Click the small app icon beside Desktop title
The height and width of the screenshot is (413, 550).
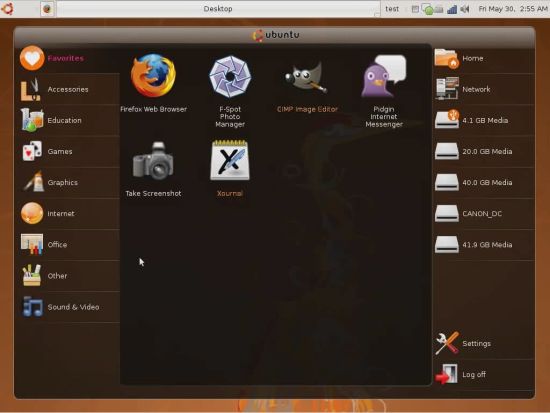[x=47, y=8]
